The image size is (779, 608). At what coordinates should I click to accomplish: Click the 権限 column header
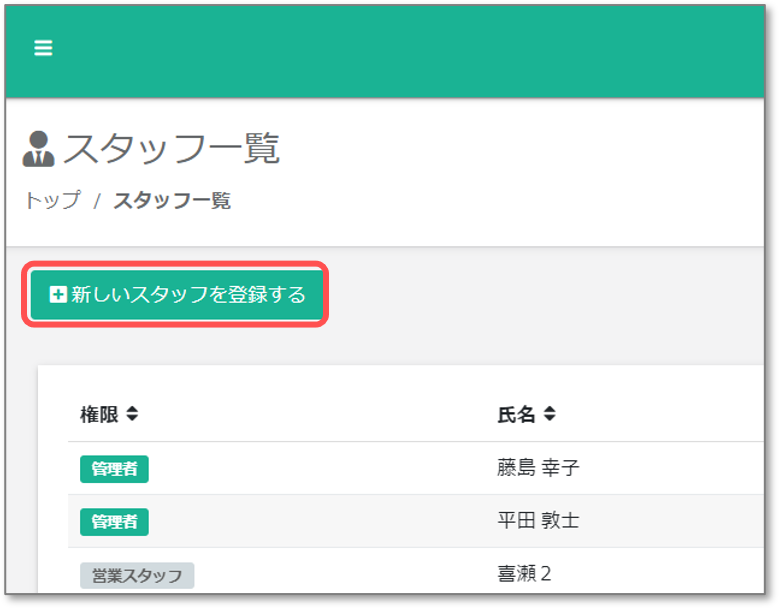99,414
